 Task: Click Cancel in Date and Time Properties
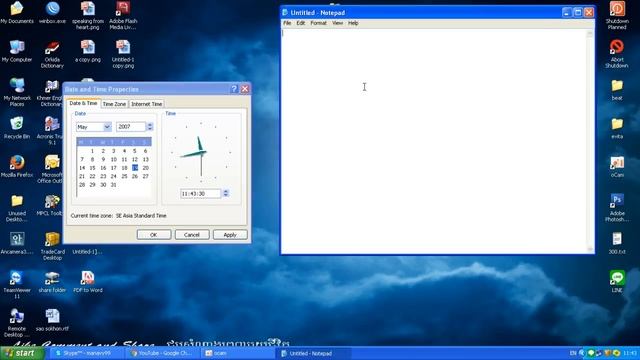pyautogui.click(x=192, y=235)
